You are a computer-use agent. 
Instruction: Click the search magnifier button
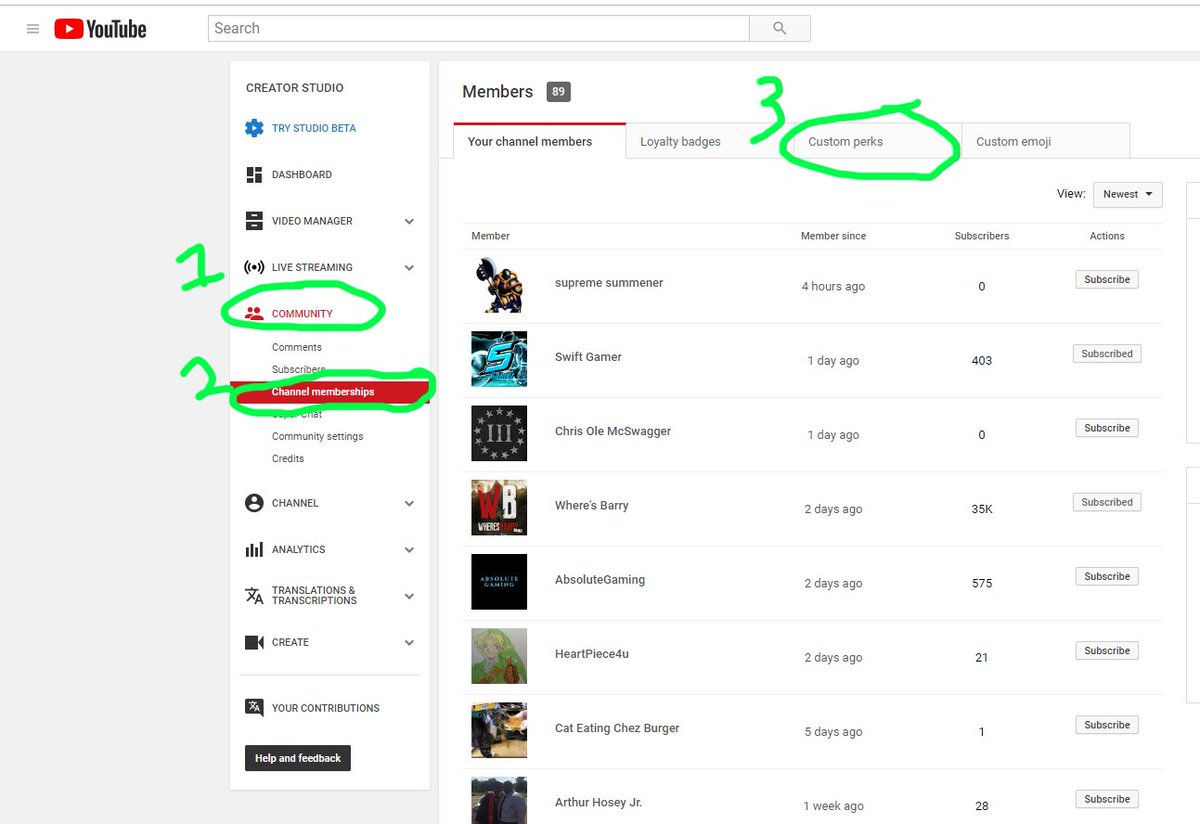pos(780,28)
